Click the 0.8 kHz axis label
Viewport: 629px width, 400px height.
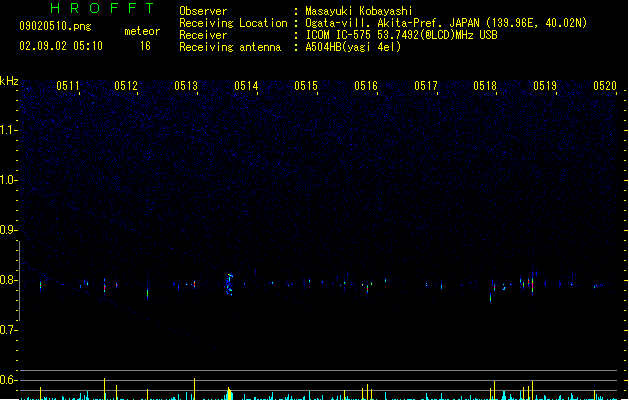(x=8, y=280)
